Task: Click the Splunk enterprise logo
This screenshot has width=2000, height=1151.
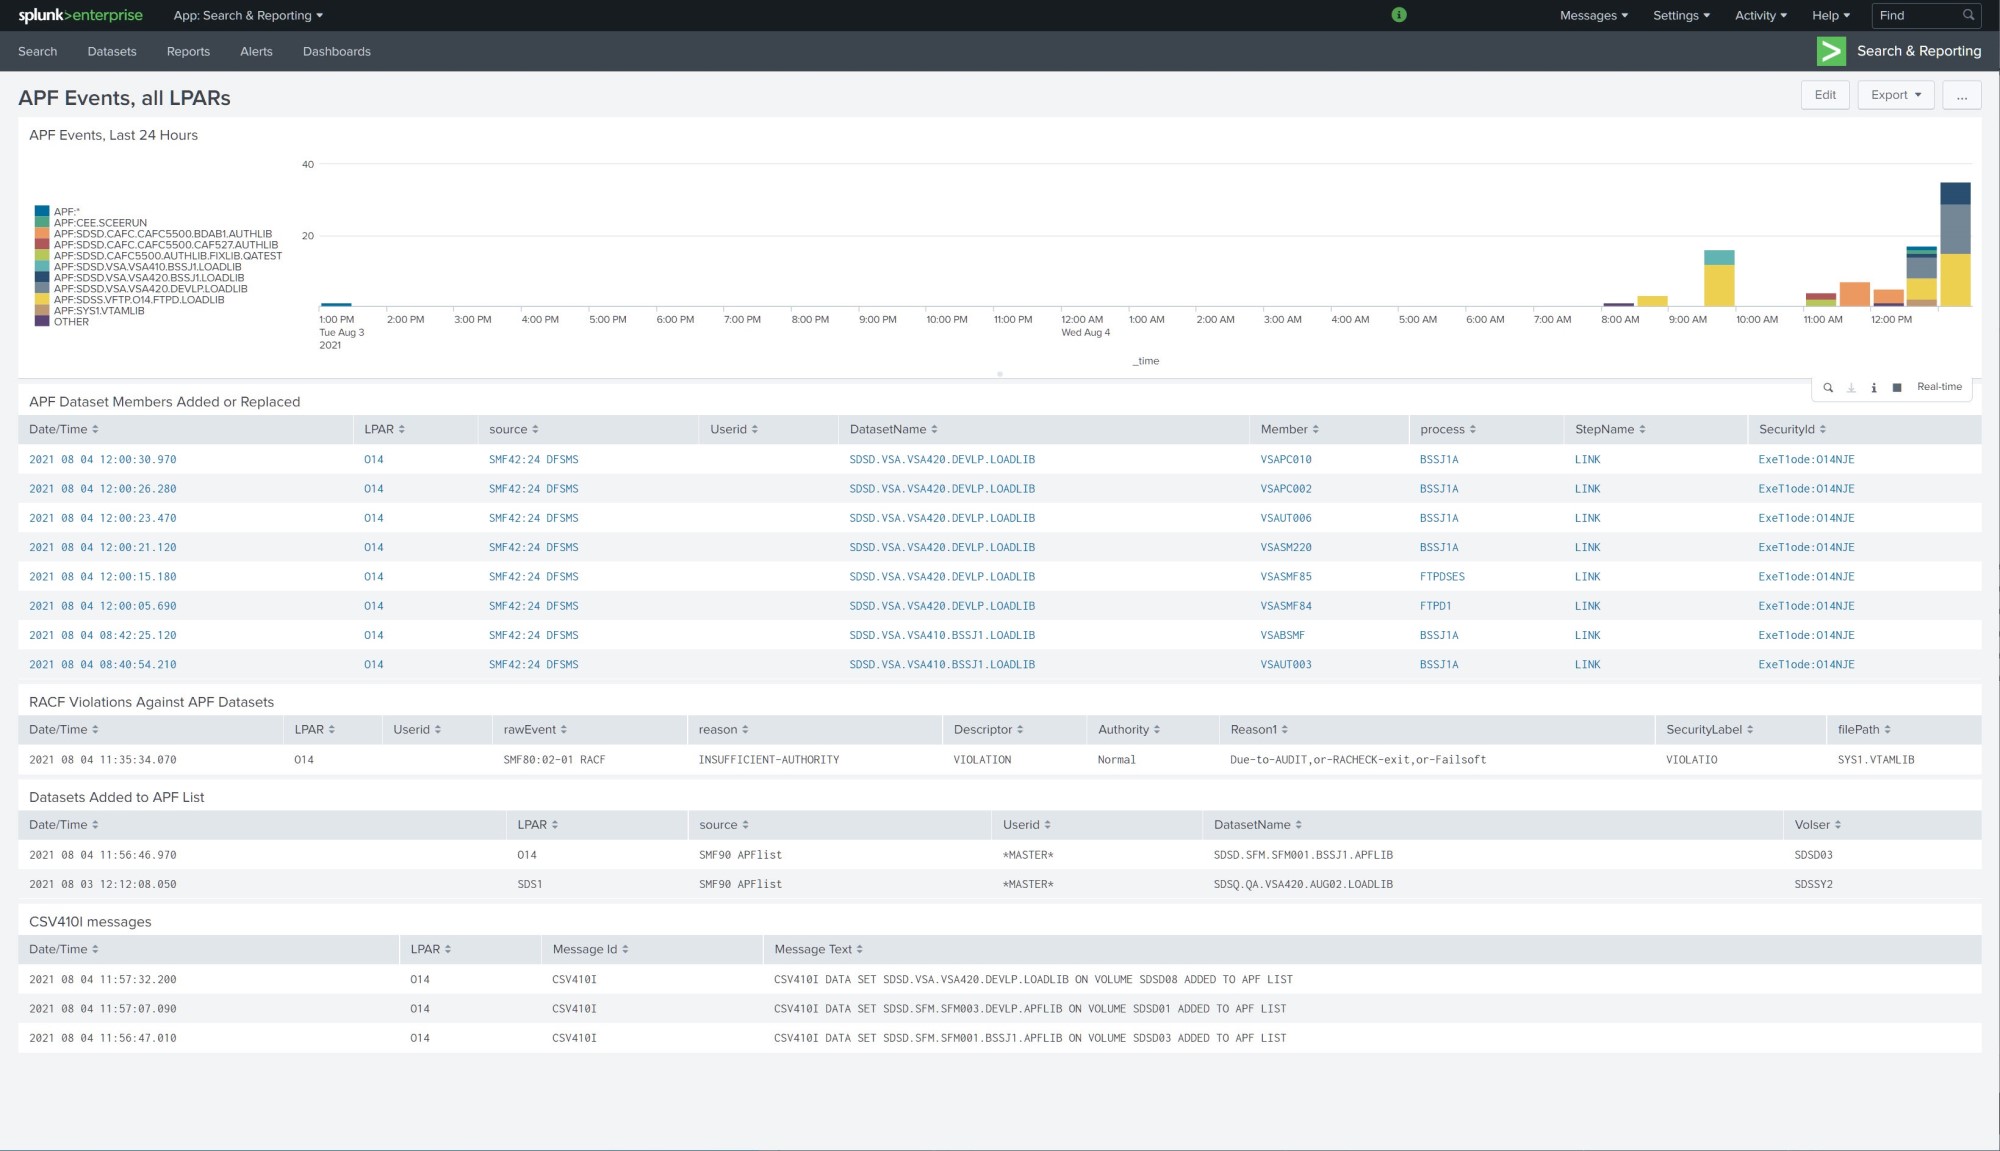Action: [x=80, y=15]
